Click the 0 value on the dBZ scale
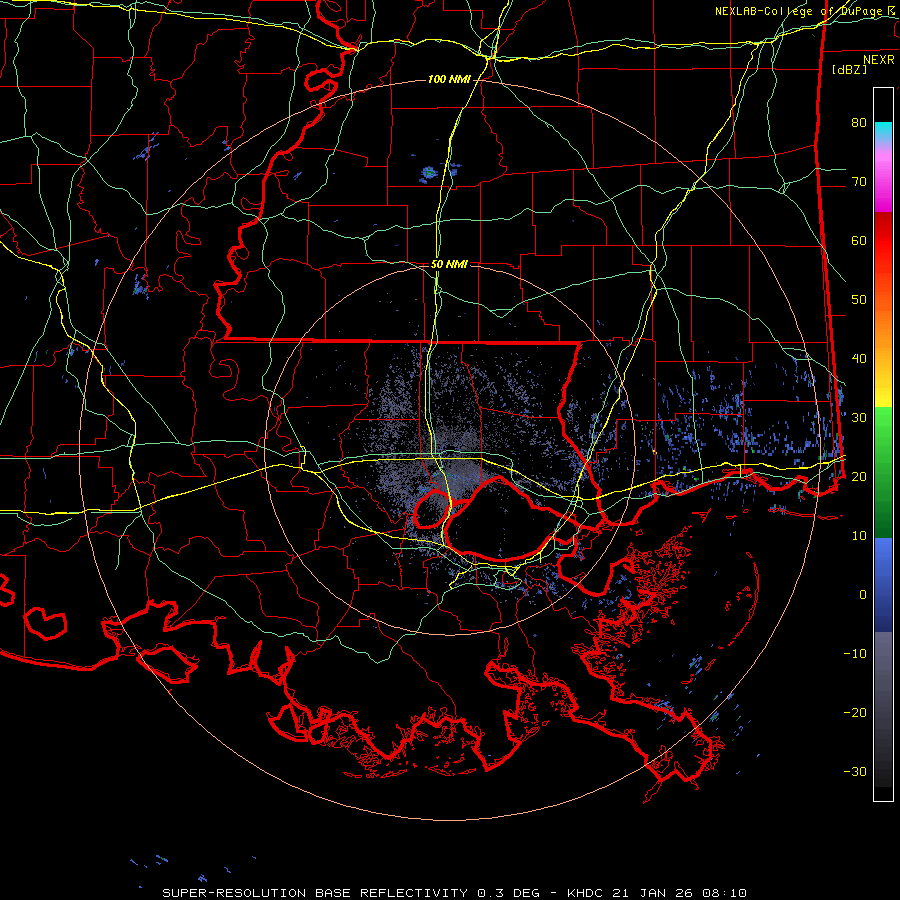This screenshot has height=900, width=900. [x=863, y=595]
